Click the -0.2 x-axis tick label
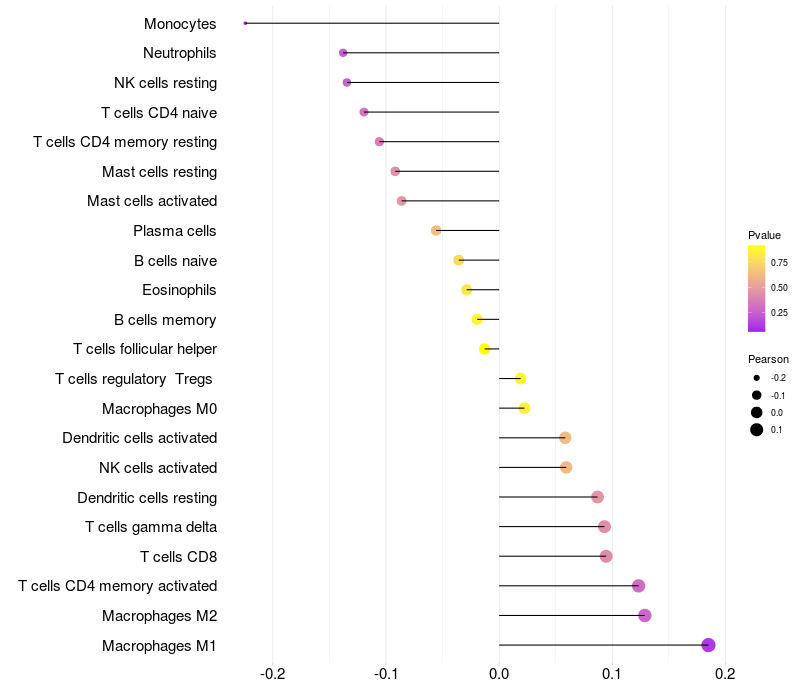Image resolution: width=800 pixels, height=700 pixels. coord(272,674)
